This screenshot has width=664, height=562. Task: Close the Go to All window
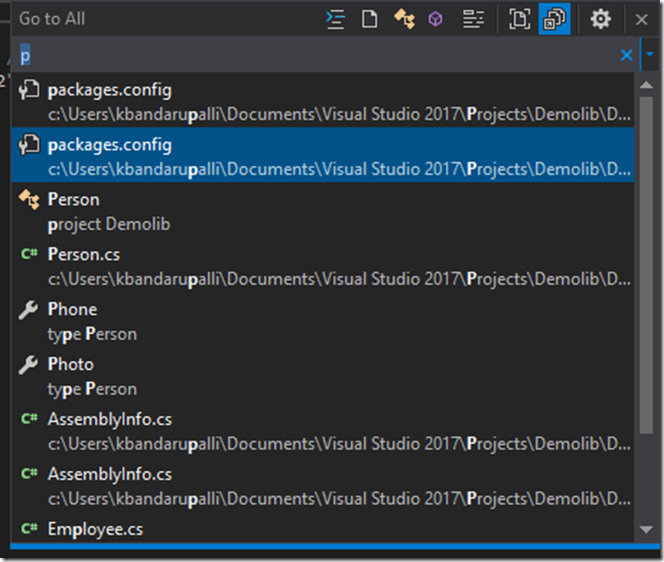coord(642,19)
